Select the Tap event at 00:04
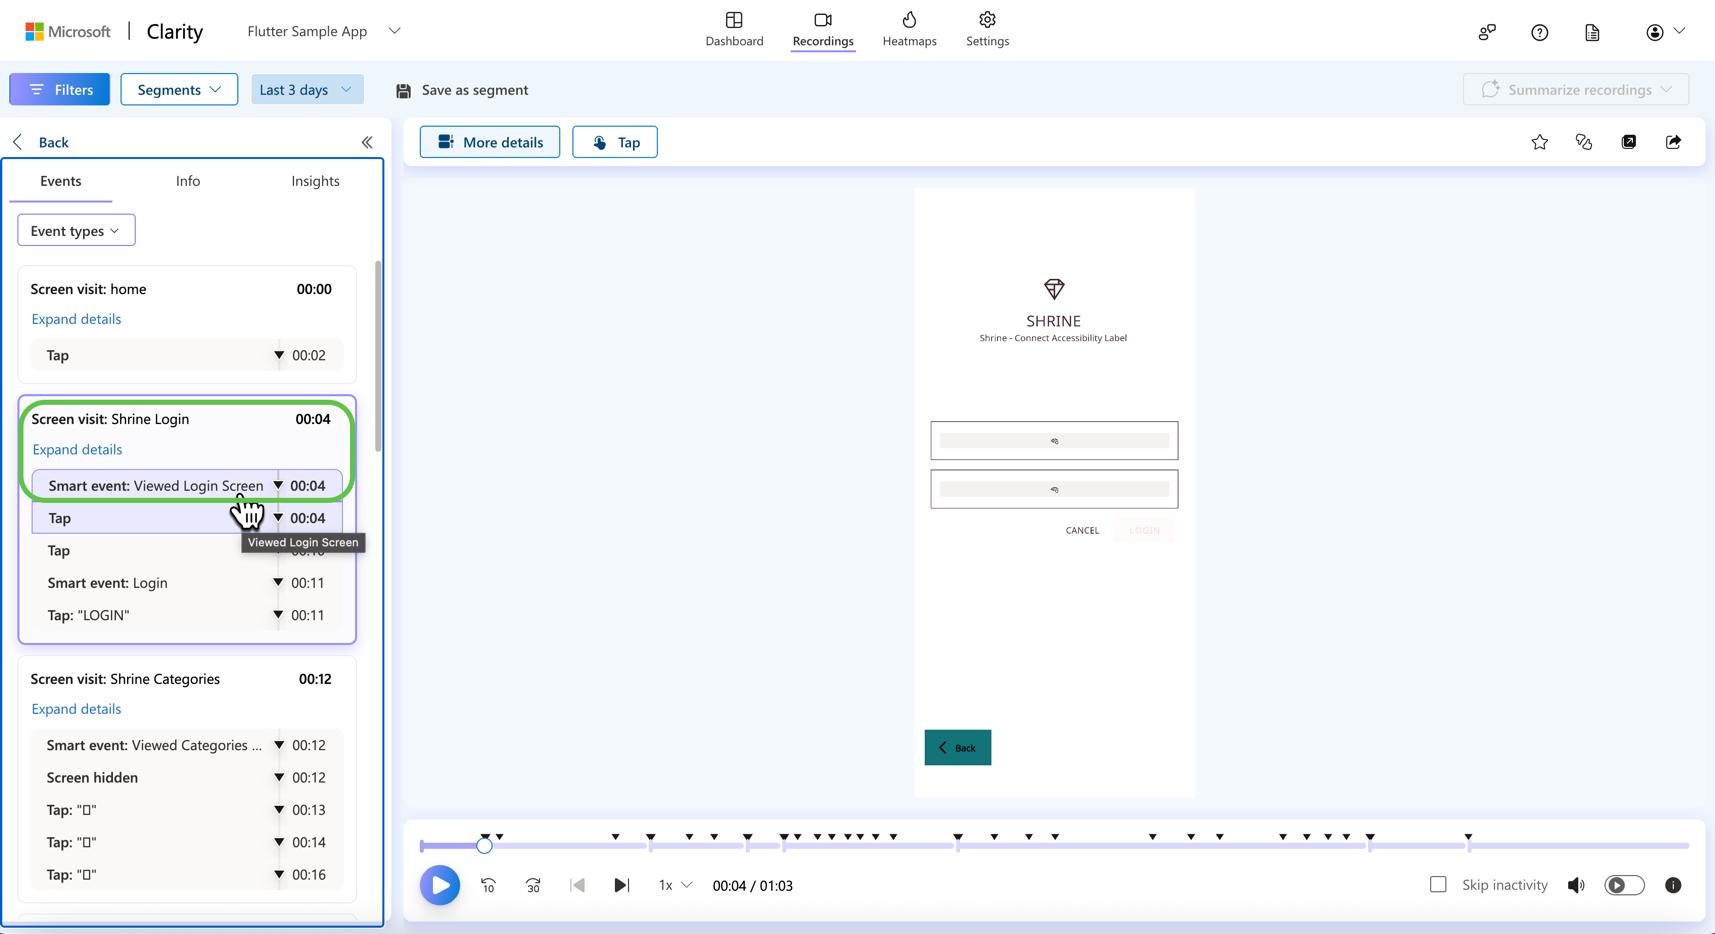 tap(187, 518)
